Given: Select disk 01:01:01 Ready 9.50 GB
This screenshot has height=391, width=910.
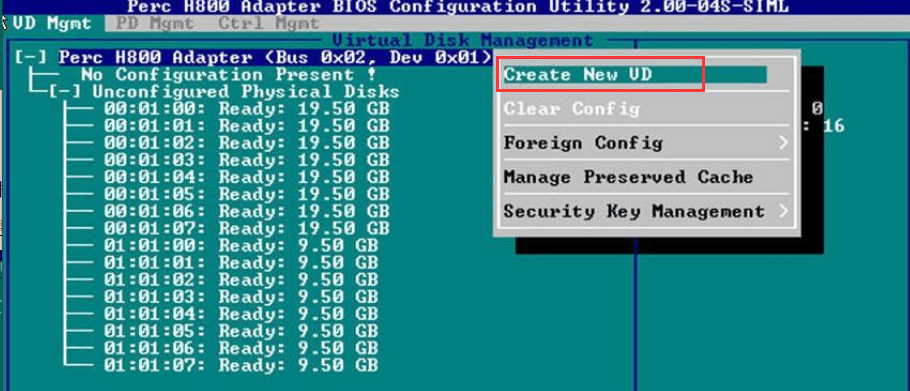Looking at the screenshot, I should [x=241, y=262].
